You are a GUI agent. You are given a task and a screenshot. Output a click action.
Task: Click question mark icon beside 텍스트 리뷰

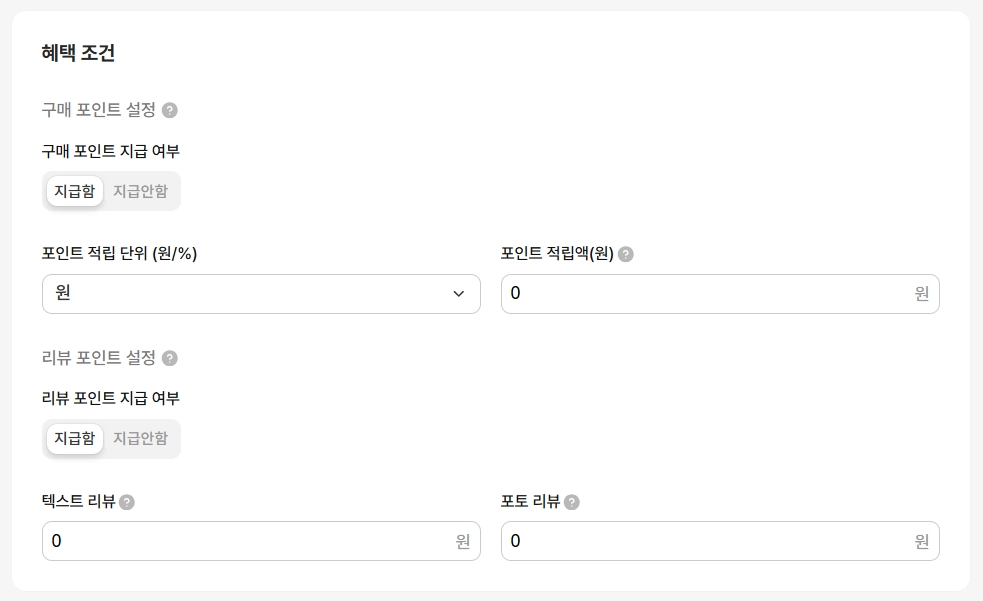[x=127, y=502]
